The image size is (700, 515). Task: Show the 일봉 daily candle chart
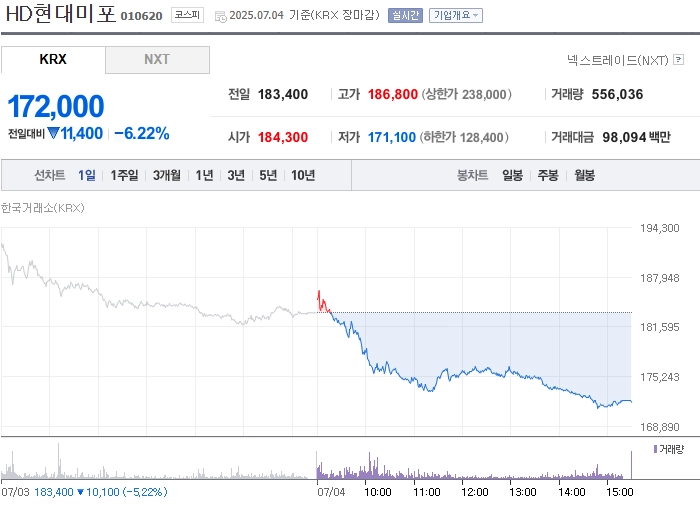click(512, 175)
